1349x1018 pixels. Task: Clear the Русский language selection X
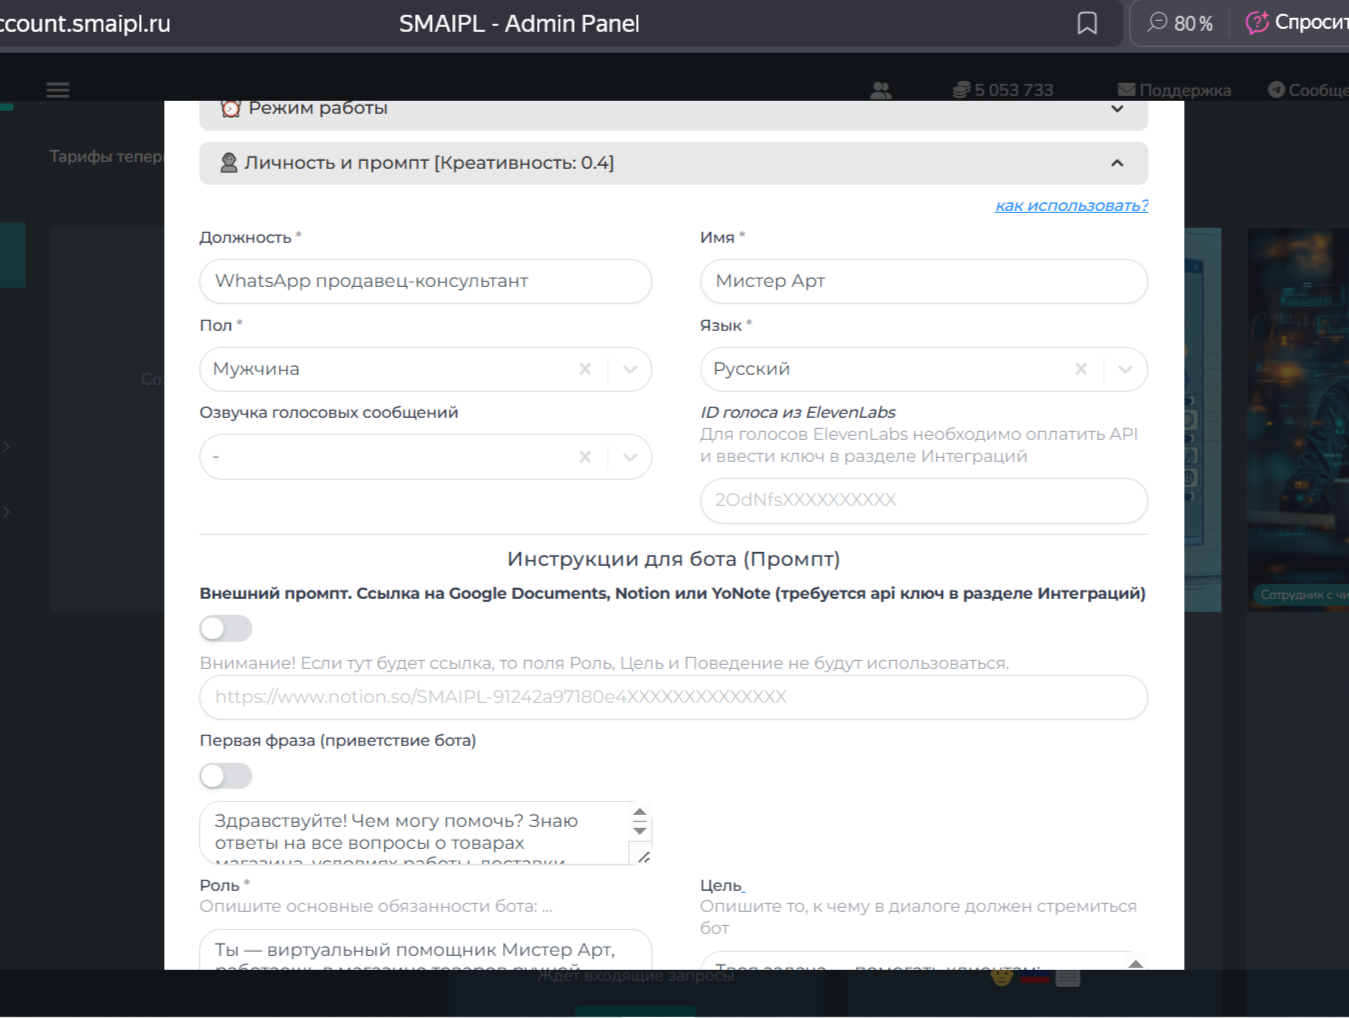pos(1081,369)
